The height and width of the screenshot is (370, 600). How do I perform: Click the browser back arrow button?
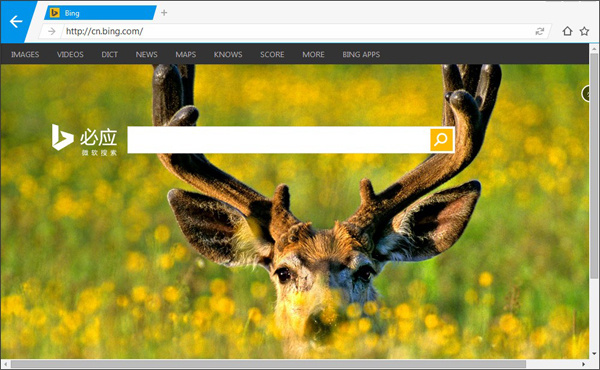pyautogui.click(x=16, y=22)
